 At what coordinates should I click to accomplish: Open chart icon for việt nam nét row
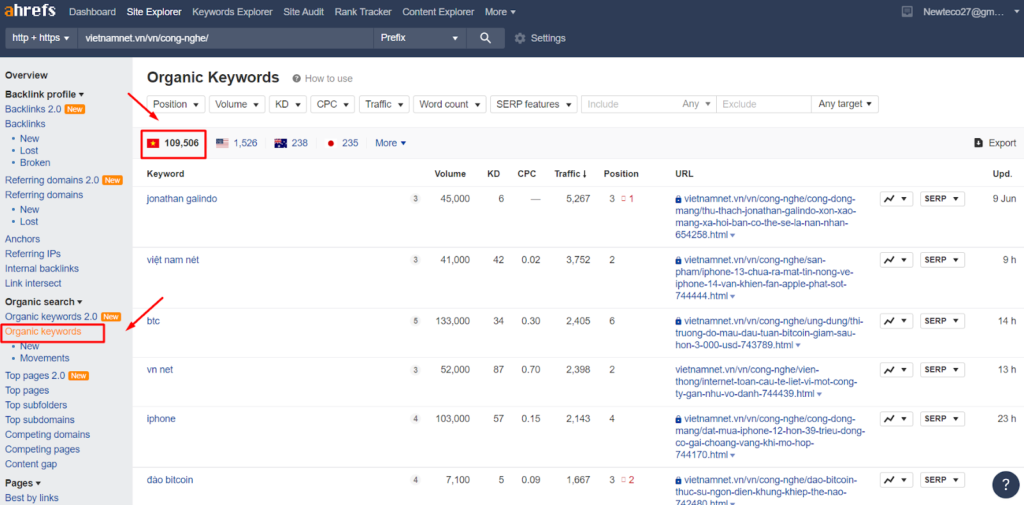pyautogui.click(x=896, y=260)
